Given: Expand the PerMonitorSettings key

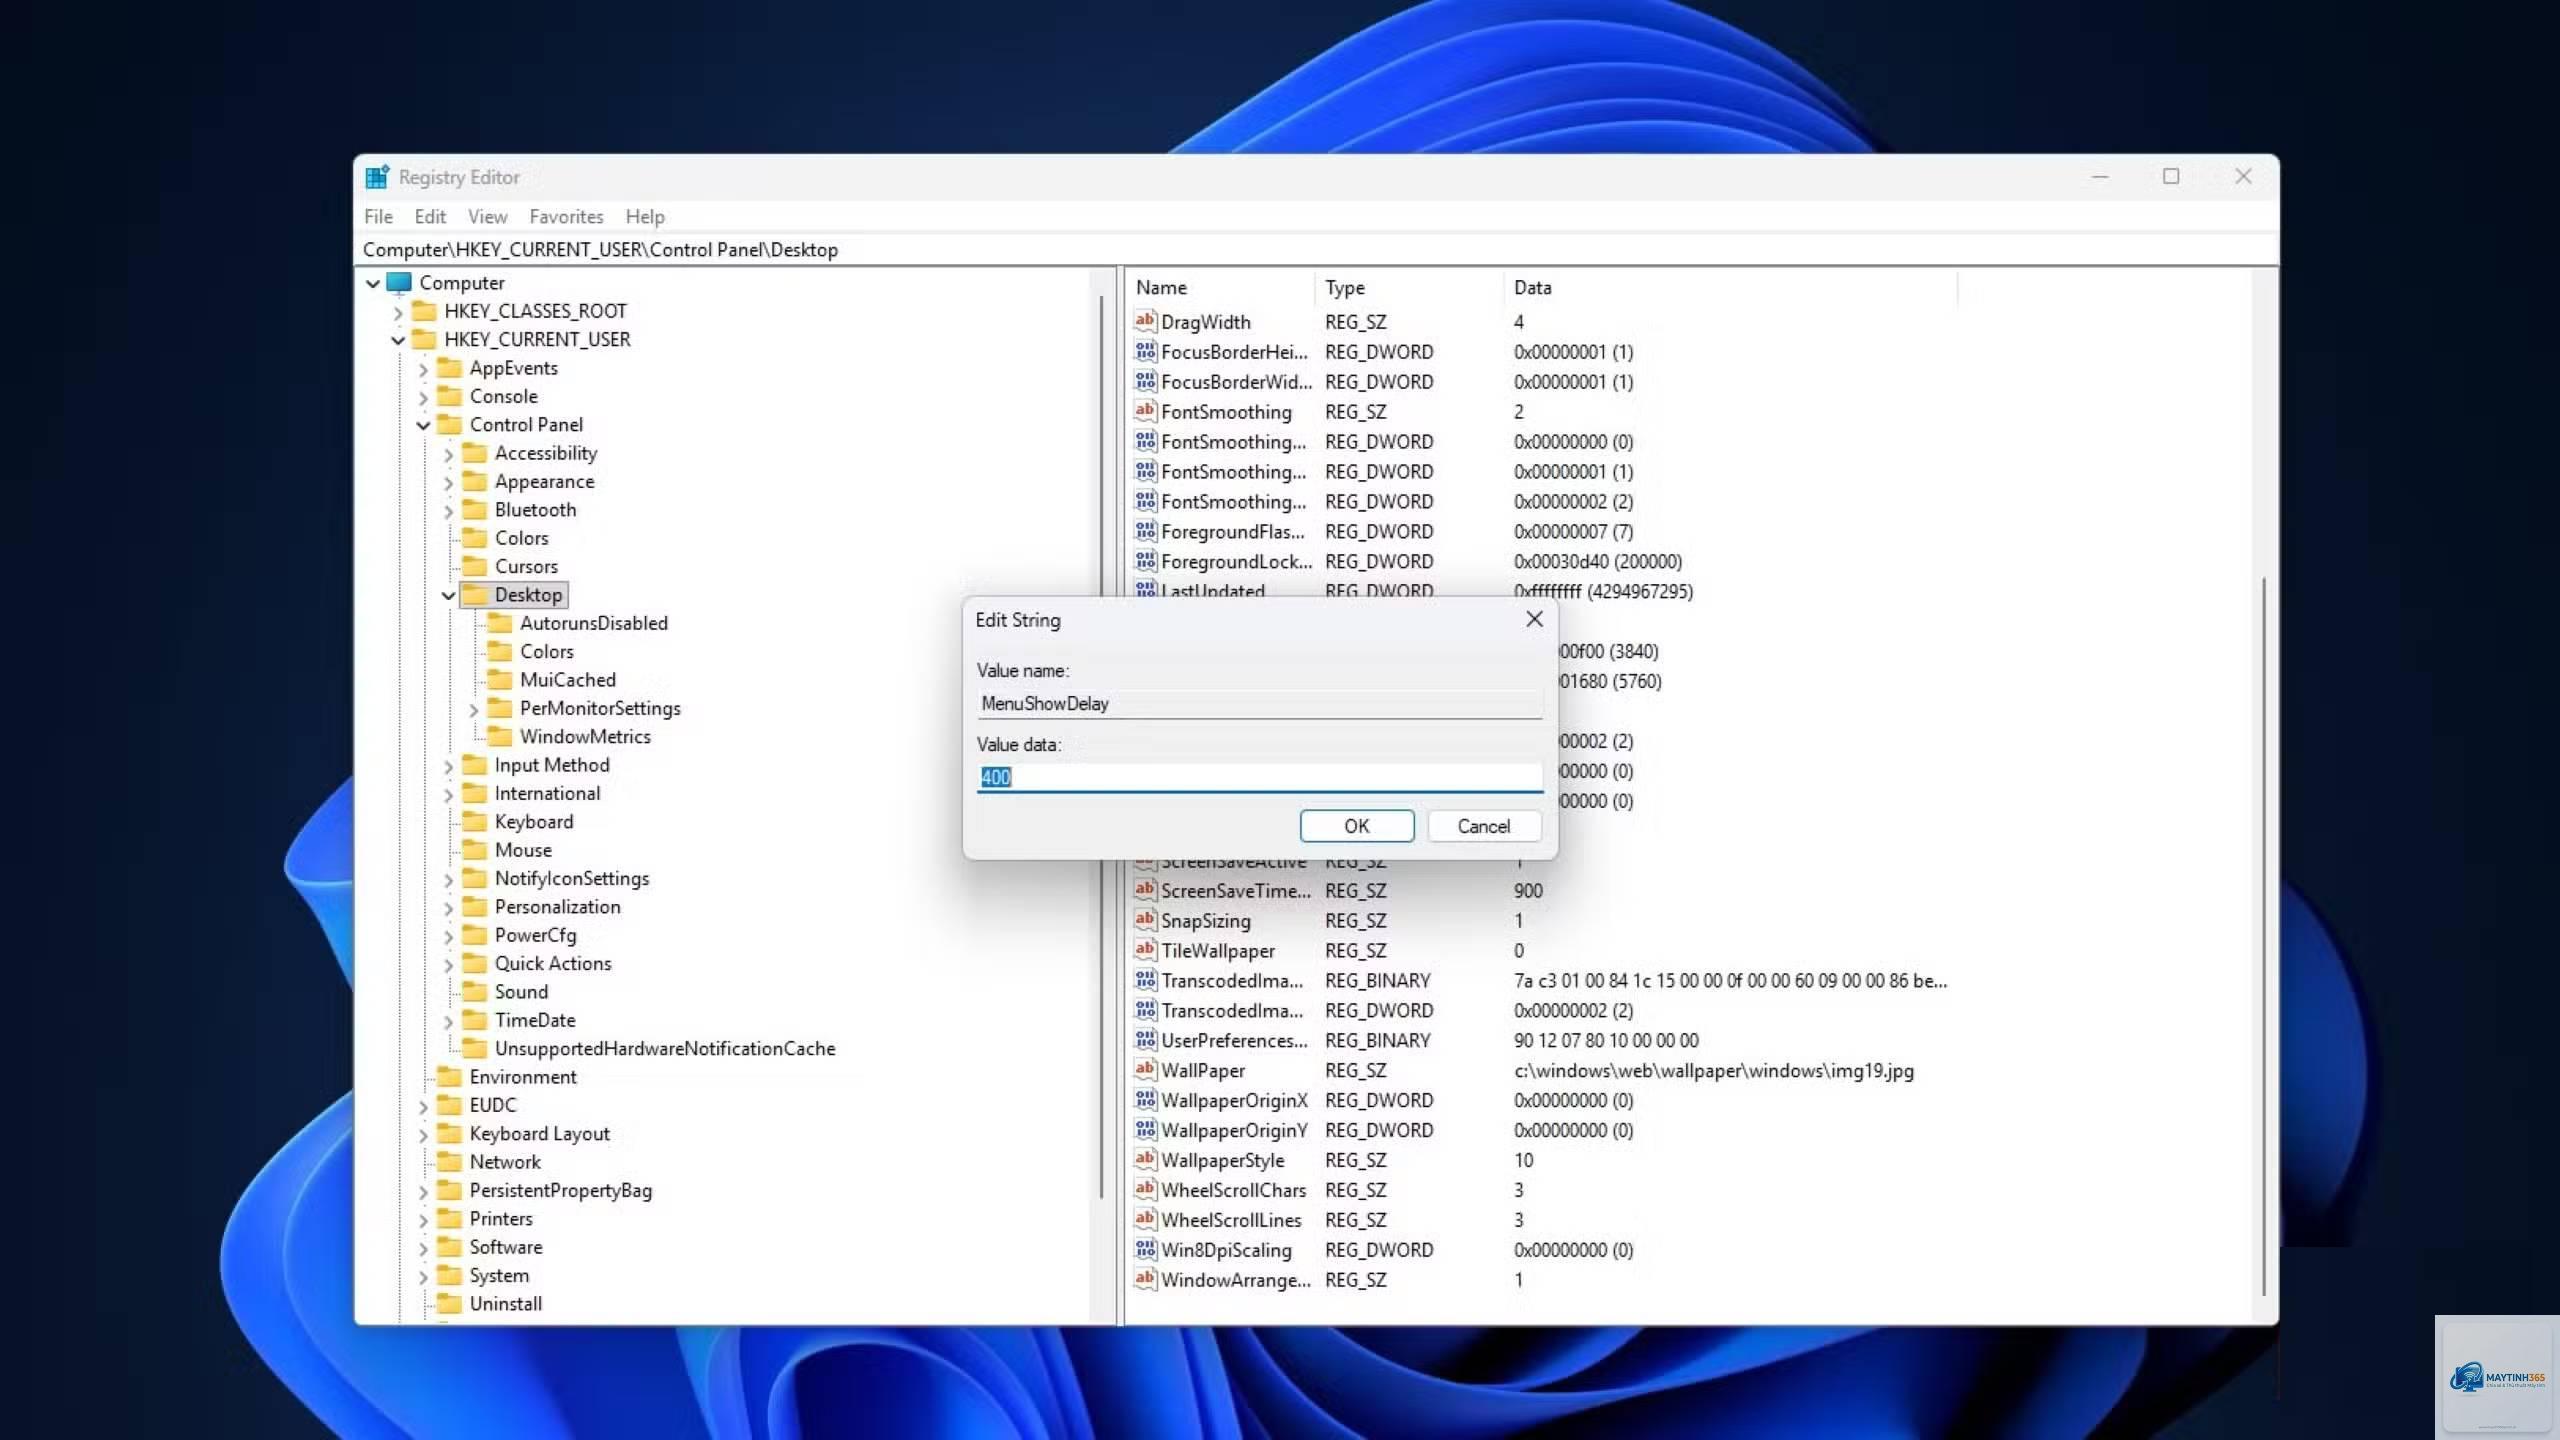Looking at the screenshot, I should (474, 709).
